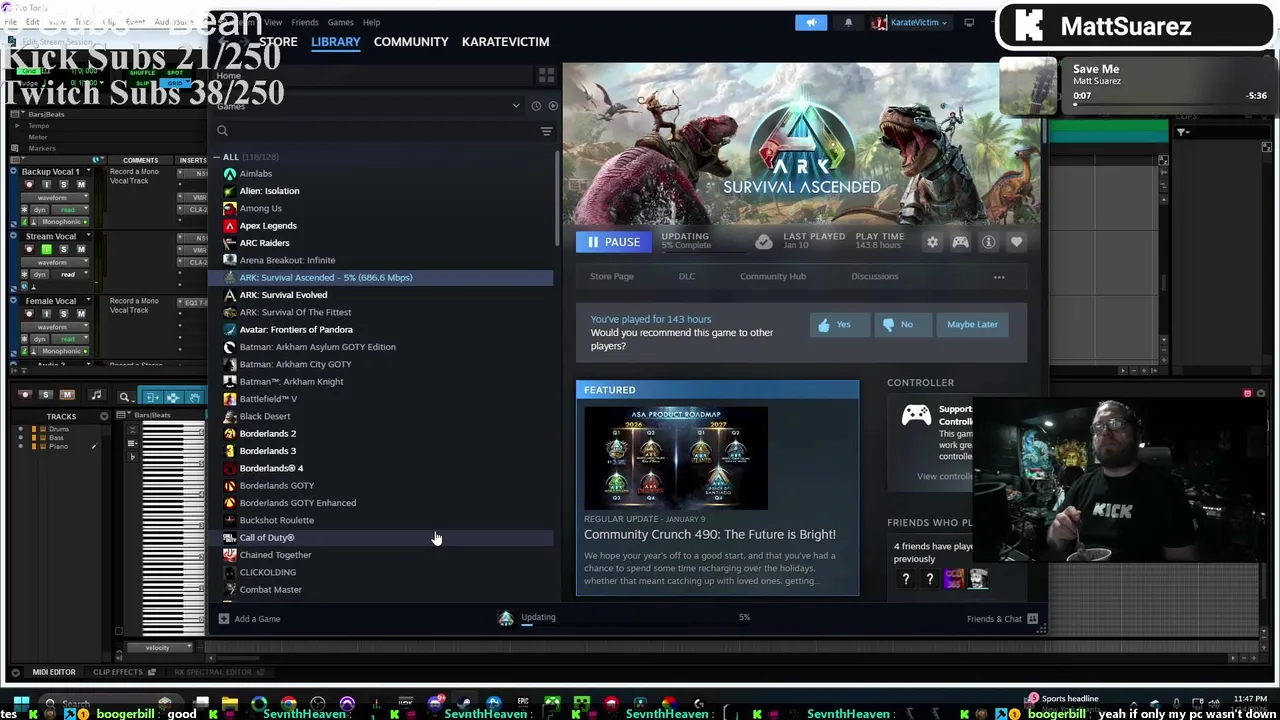This screenshot has height=720, width=1280.
Task: Open controller settings icon on the game page
Action: [x=960, y=242]
